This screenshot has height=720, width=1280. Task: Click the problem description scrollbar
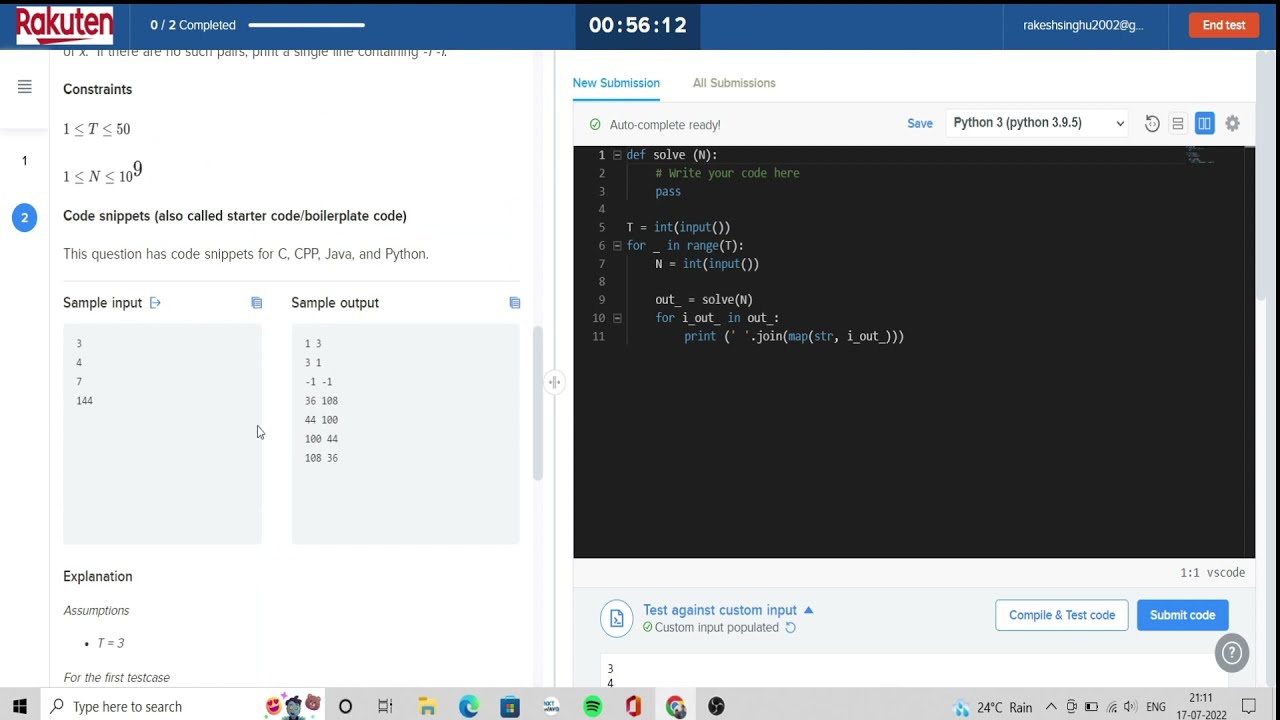[538, 403]
